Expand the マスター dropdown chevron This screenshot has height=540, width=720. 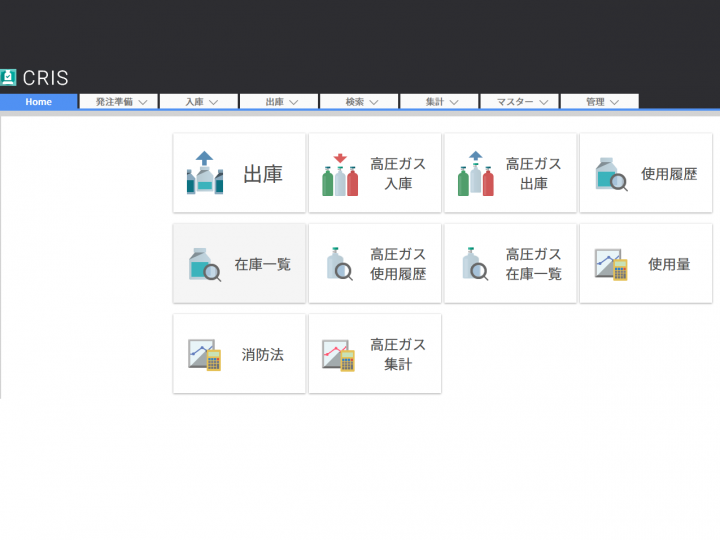click(x=544, y=102)
